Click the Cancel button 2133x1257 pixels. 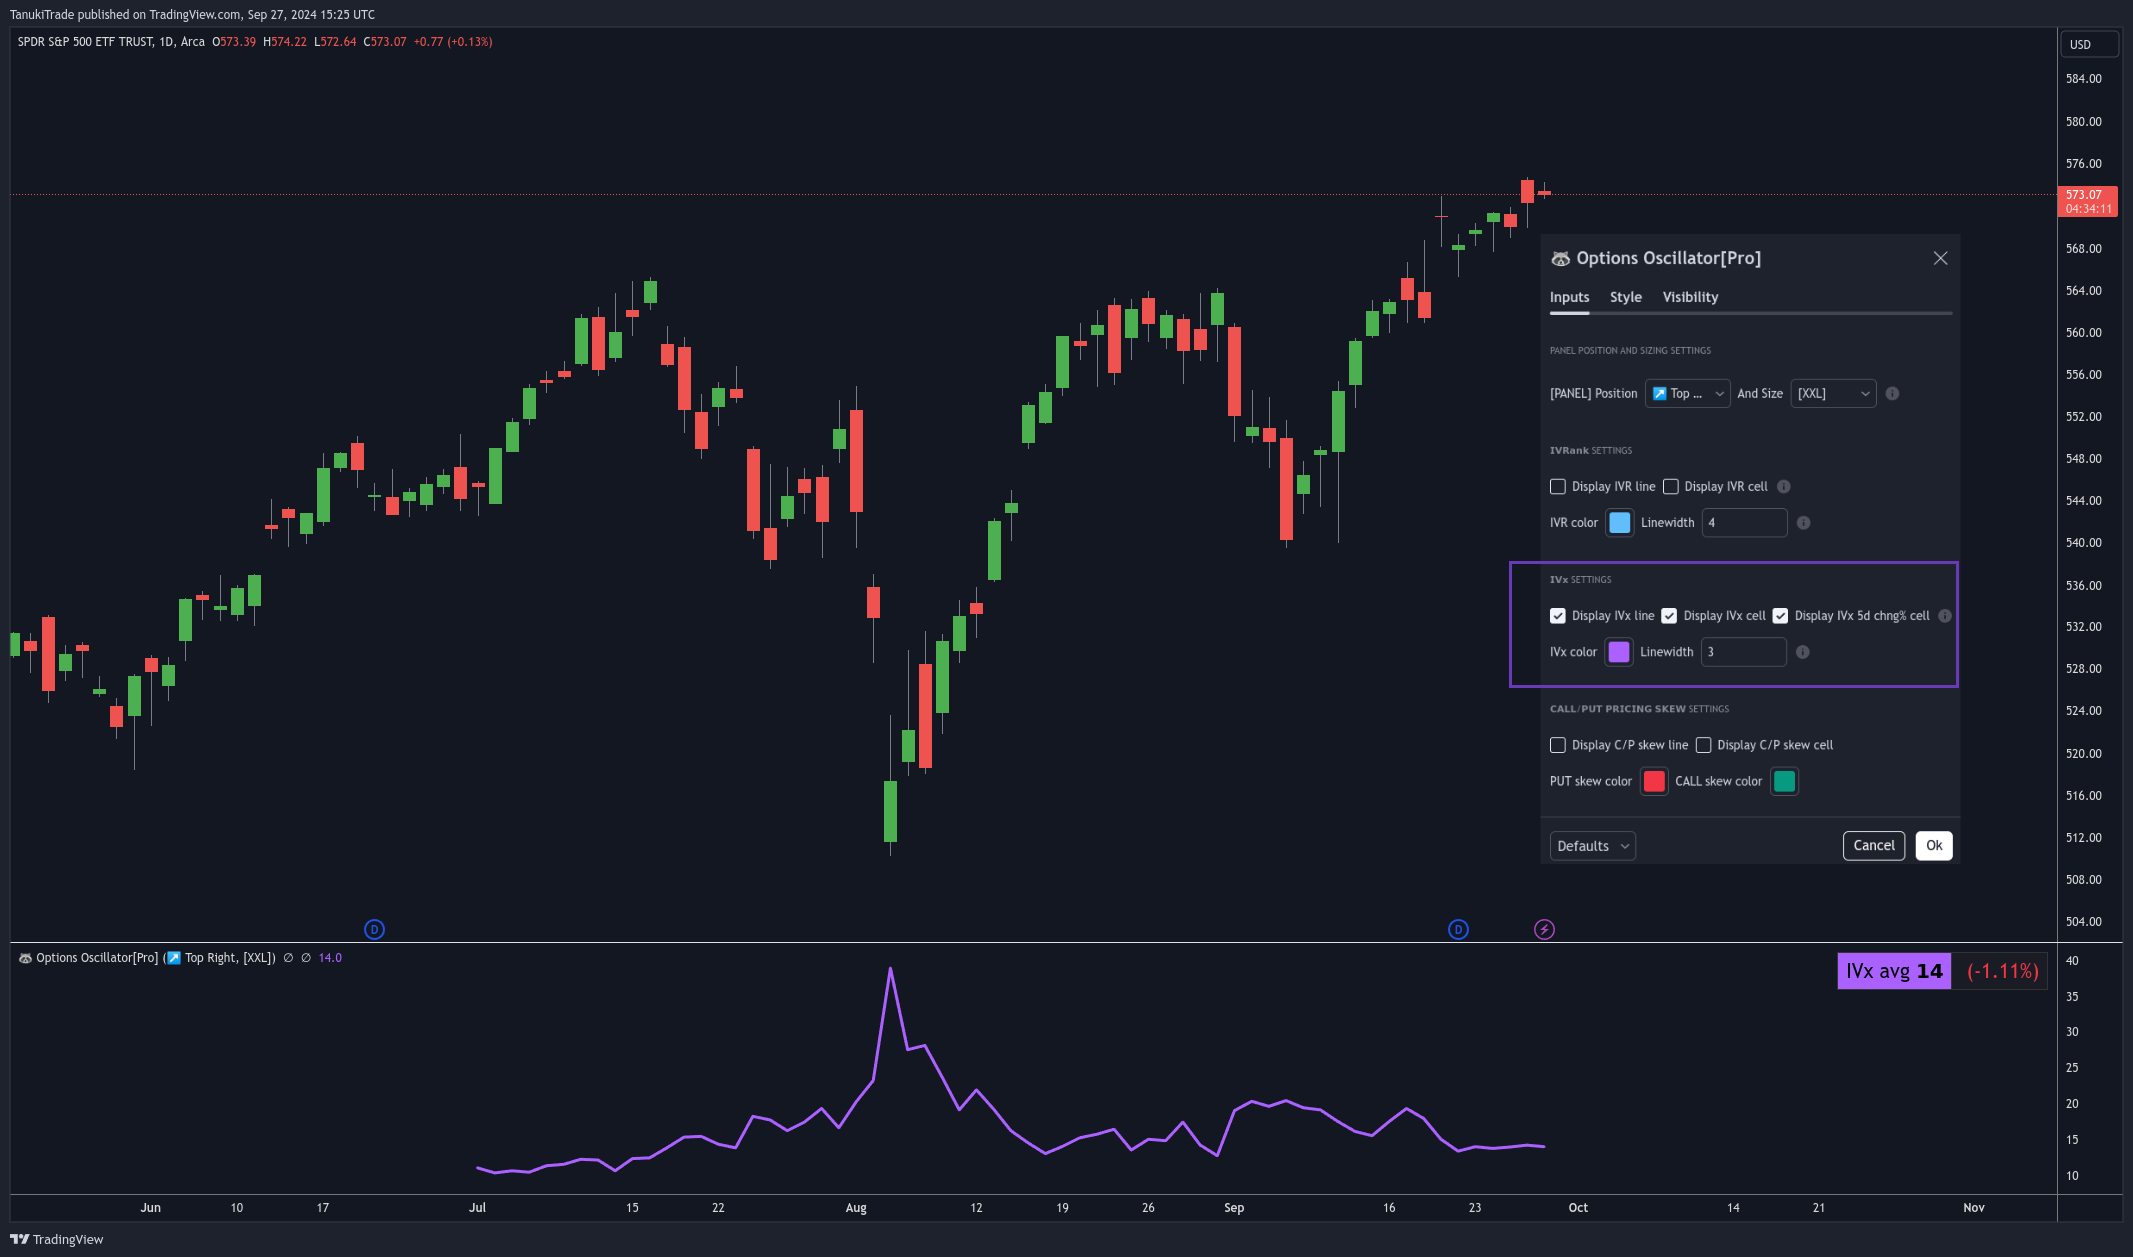pos(1873,846)
